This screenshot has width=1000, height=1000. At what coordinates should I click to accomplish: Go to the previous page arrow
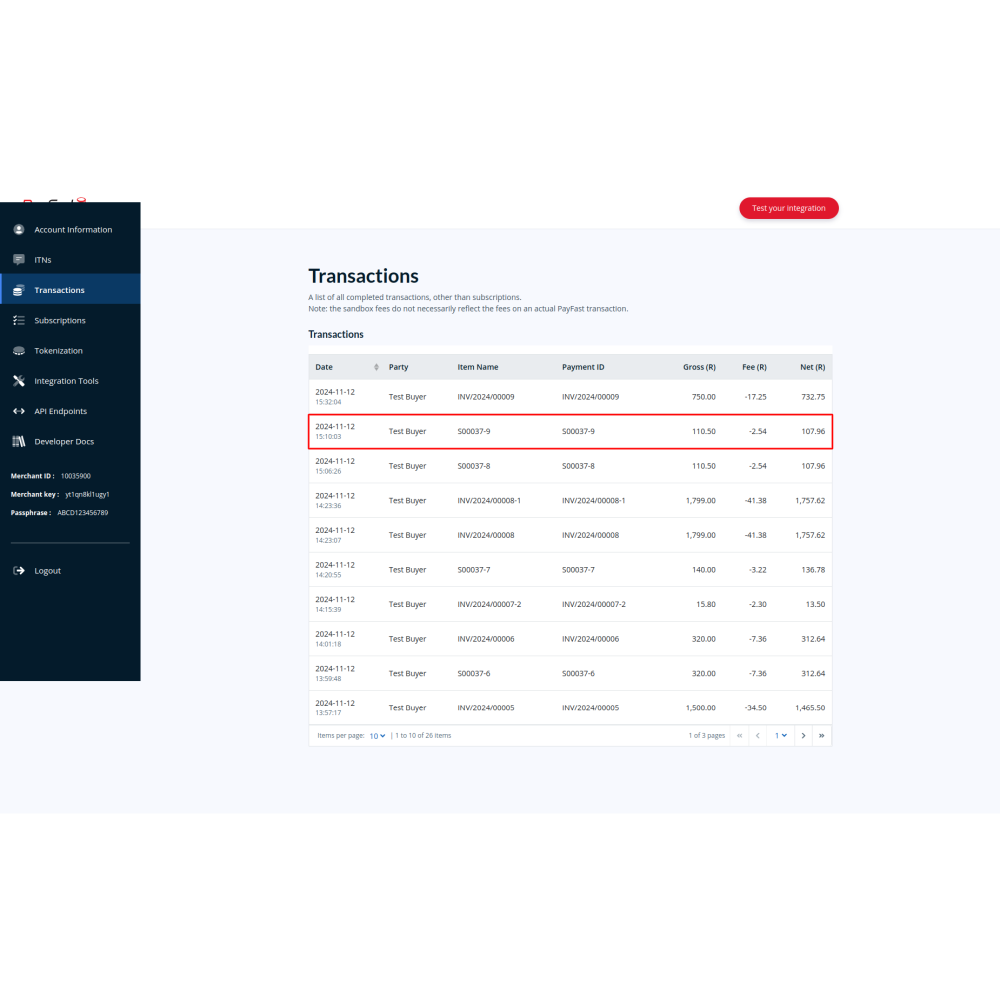click(758, 736)
